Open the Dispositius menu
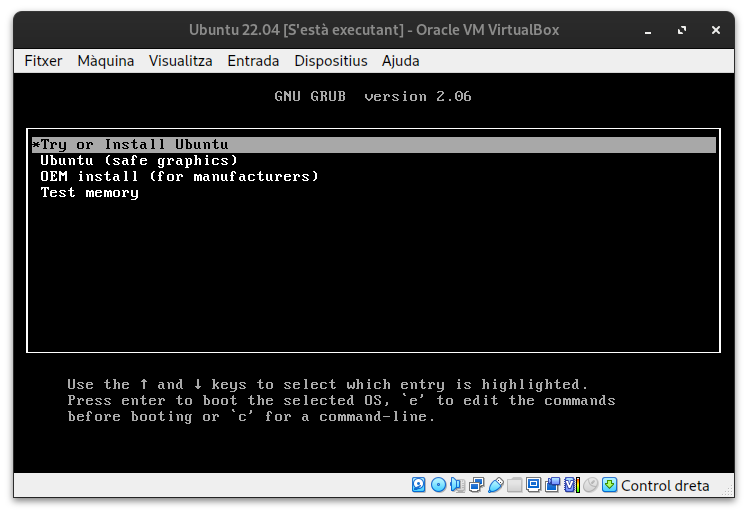748x514 pixels. point(330,61)
